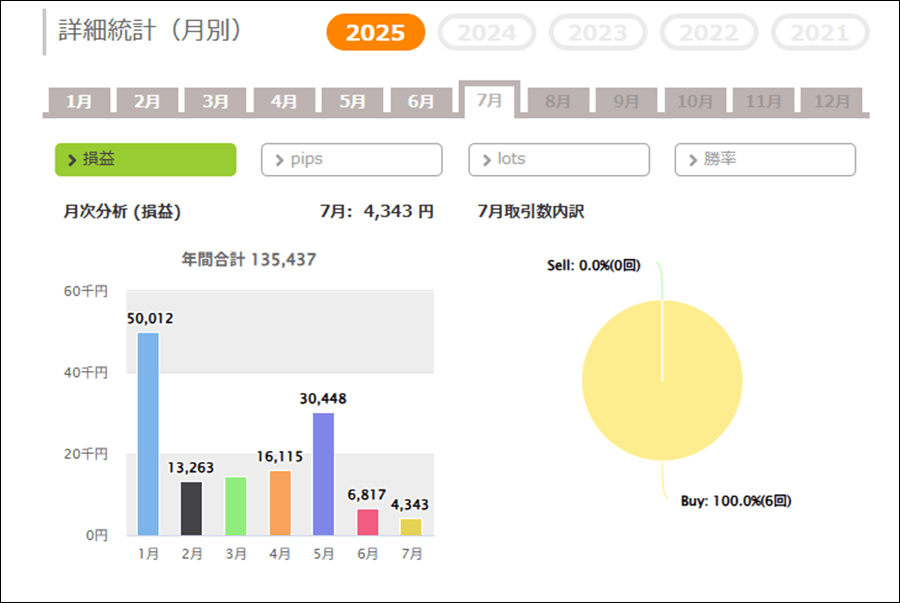Switch to the pips view
900x603 pixels.
(352, 159)
